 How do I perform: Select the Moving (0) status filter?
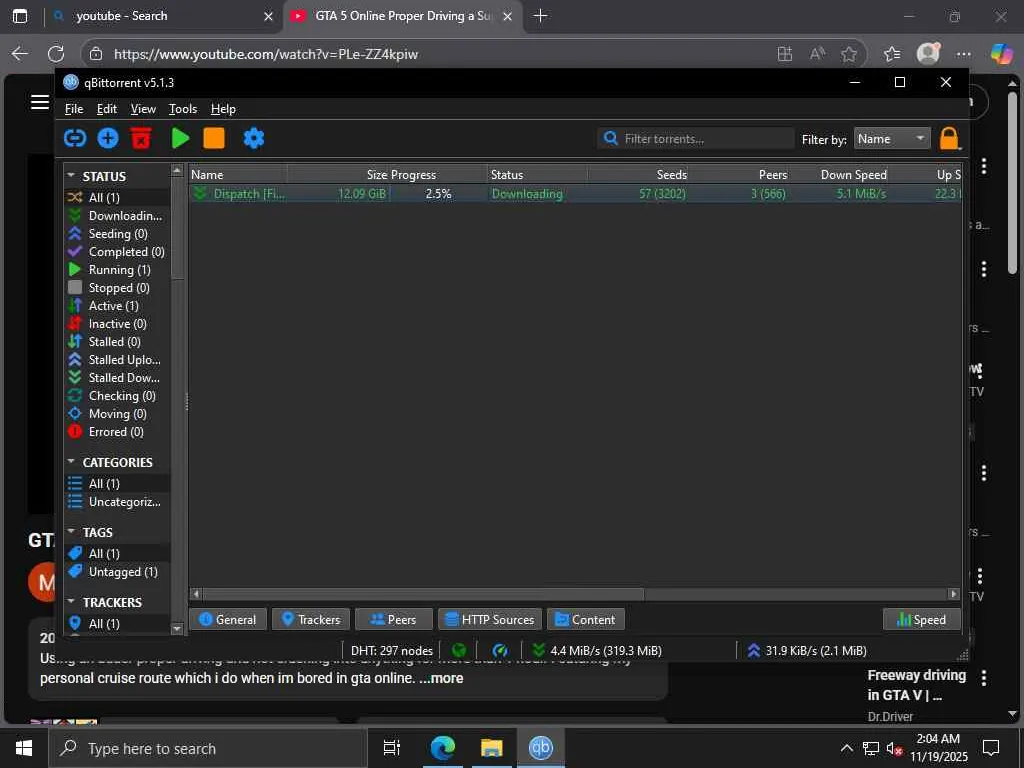[x=116, y=414]
